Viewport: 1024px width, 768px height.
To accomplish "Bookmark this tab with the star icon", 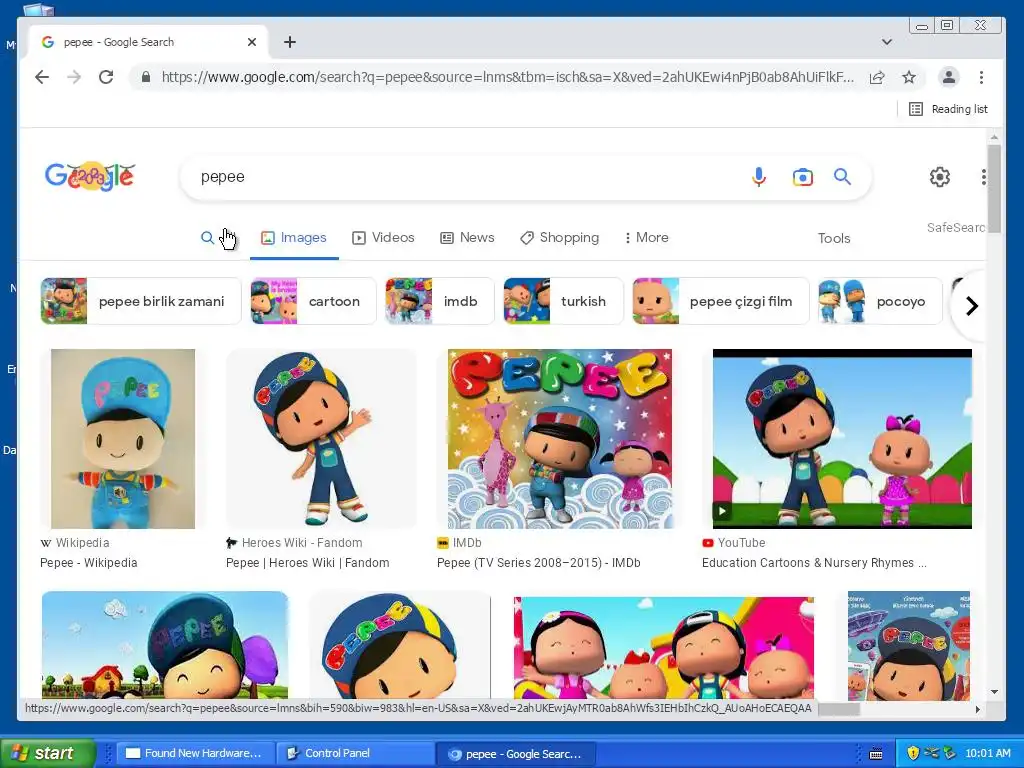I will coord(908,77).
